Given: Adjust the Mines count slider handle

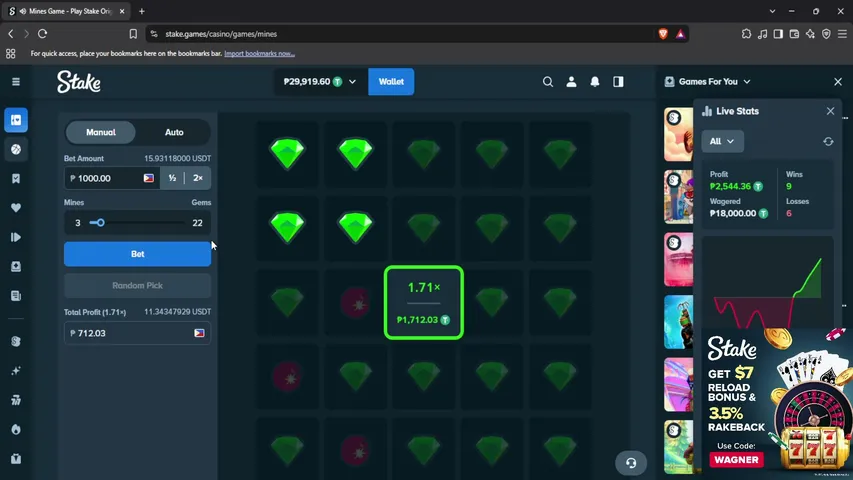Looking at the screenshot, I should 101,223.
